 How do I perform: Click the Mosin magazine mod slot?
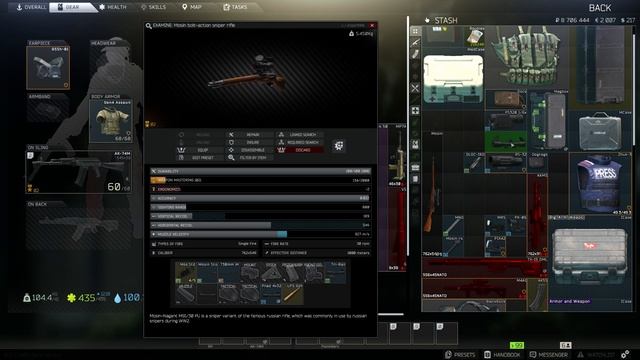pos(186,273)
